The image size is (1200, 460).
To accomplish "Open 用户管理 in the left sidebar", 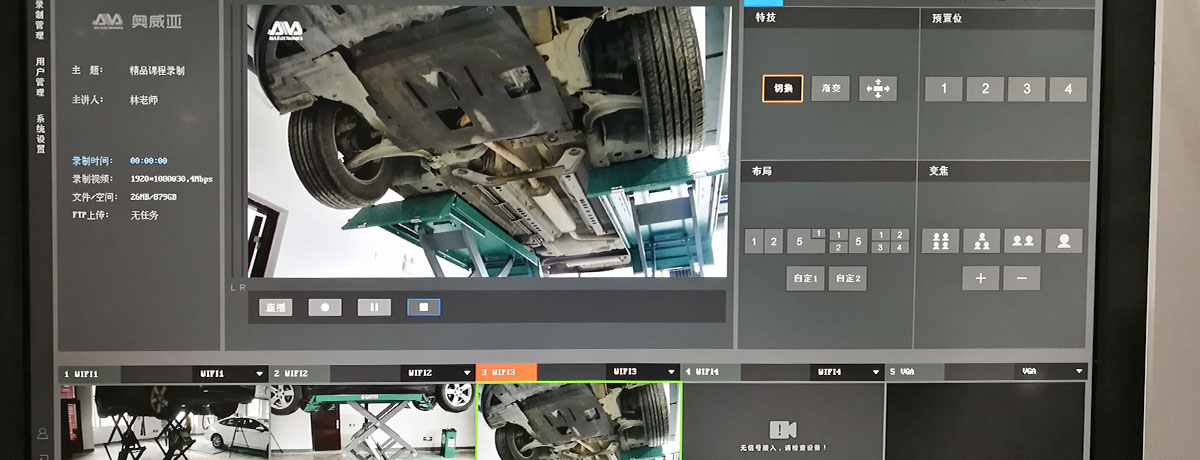I will 39,77.
